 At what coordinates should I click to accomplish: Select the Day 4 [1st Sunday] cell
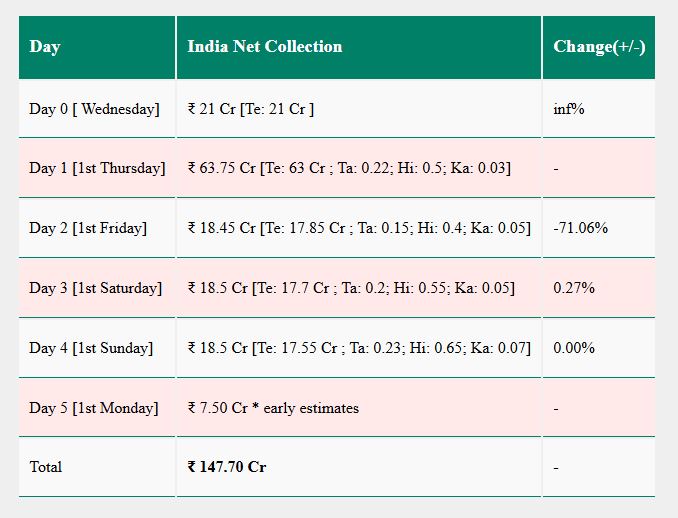tap(97, 348)
